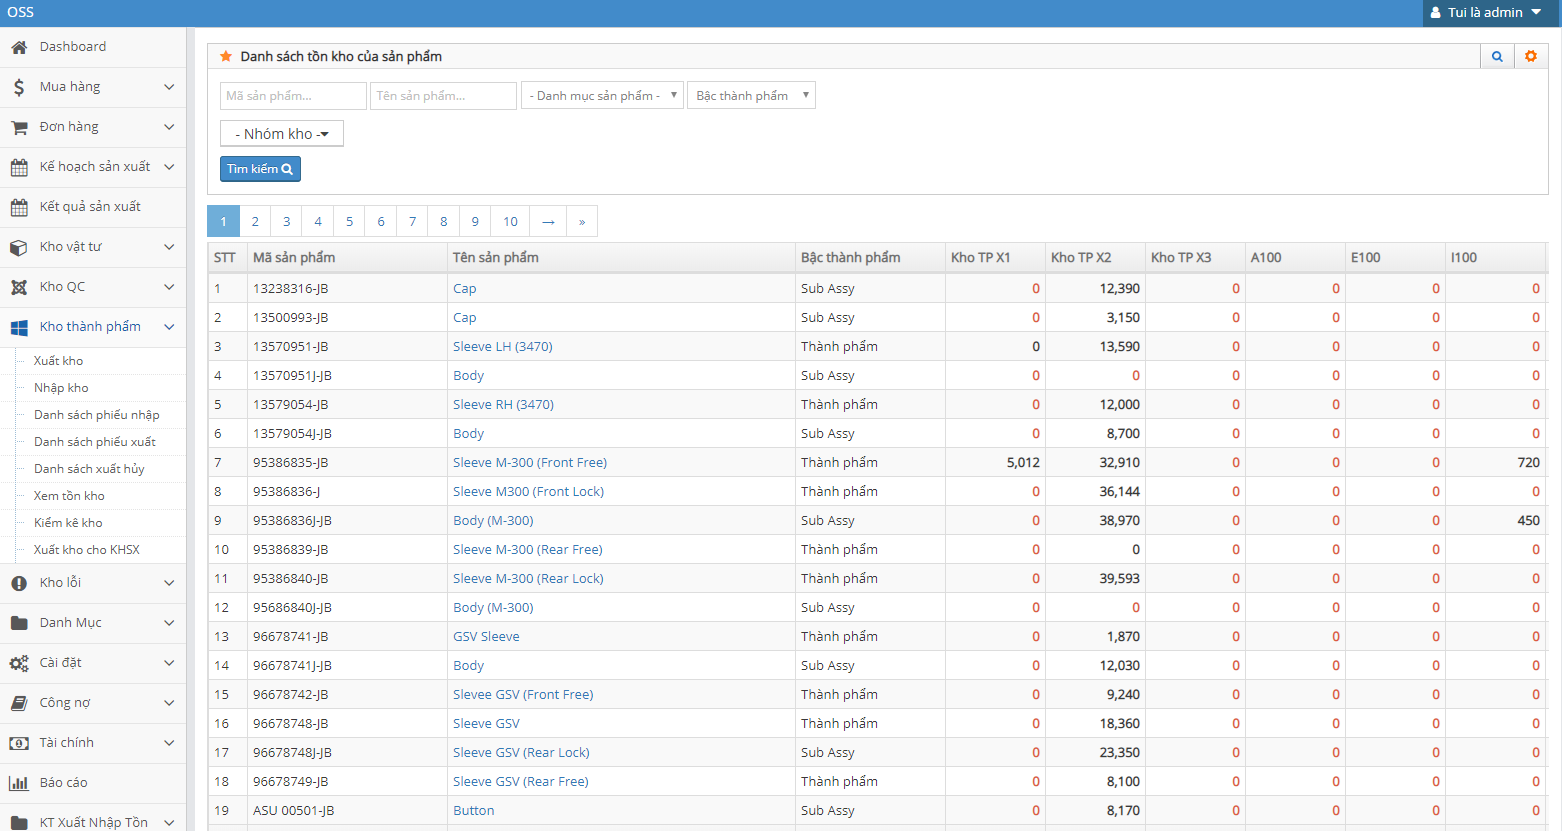
Task: Open the Tui là admin user dropdown
Action: (1491, 13)
